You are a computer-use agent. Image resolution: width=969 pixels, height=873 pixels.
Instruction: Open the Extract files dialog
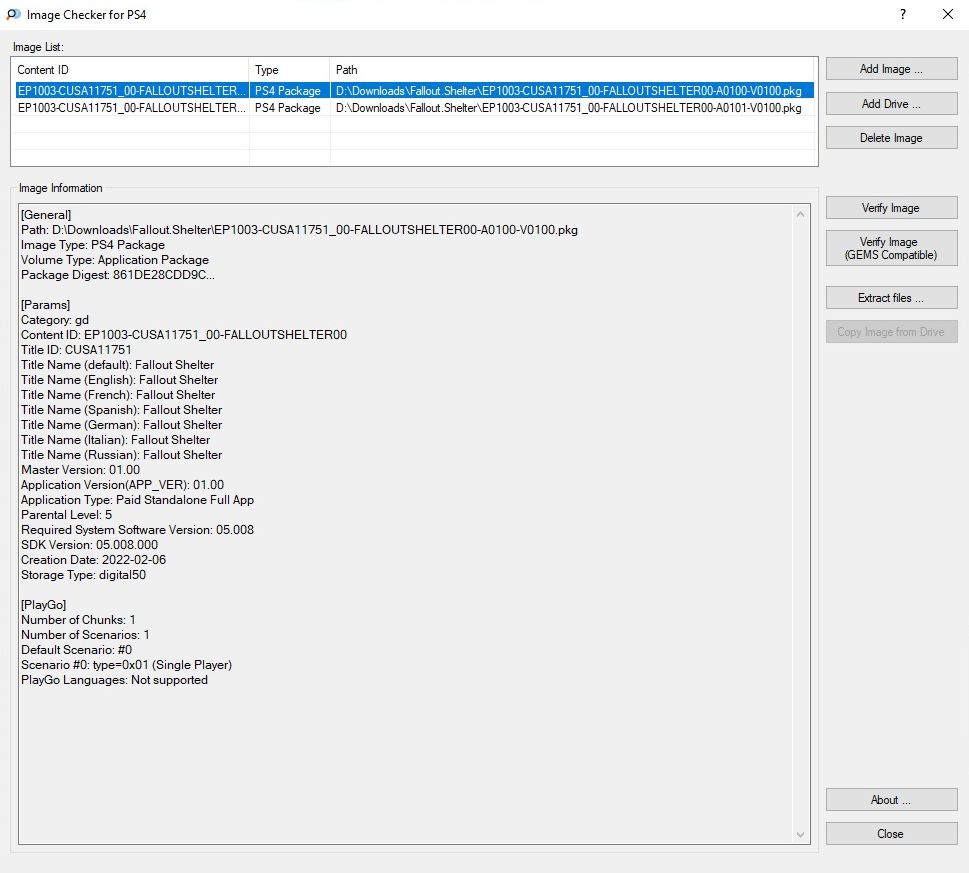click(x=891, y=298)
